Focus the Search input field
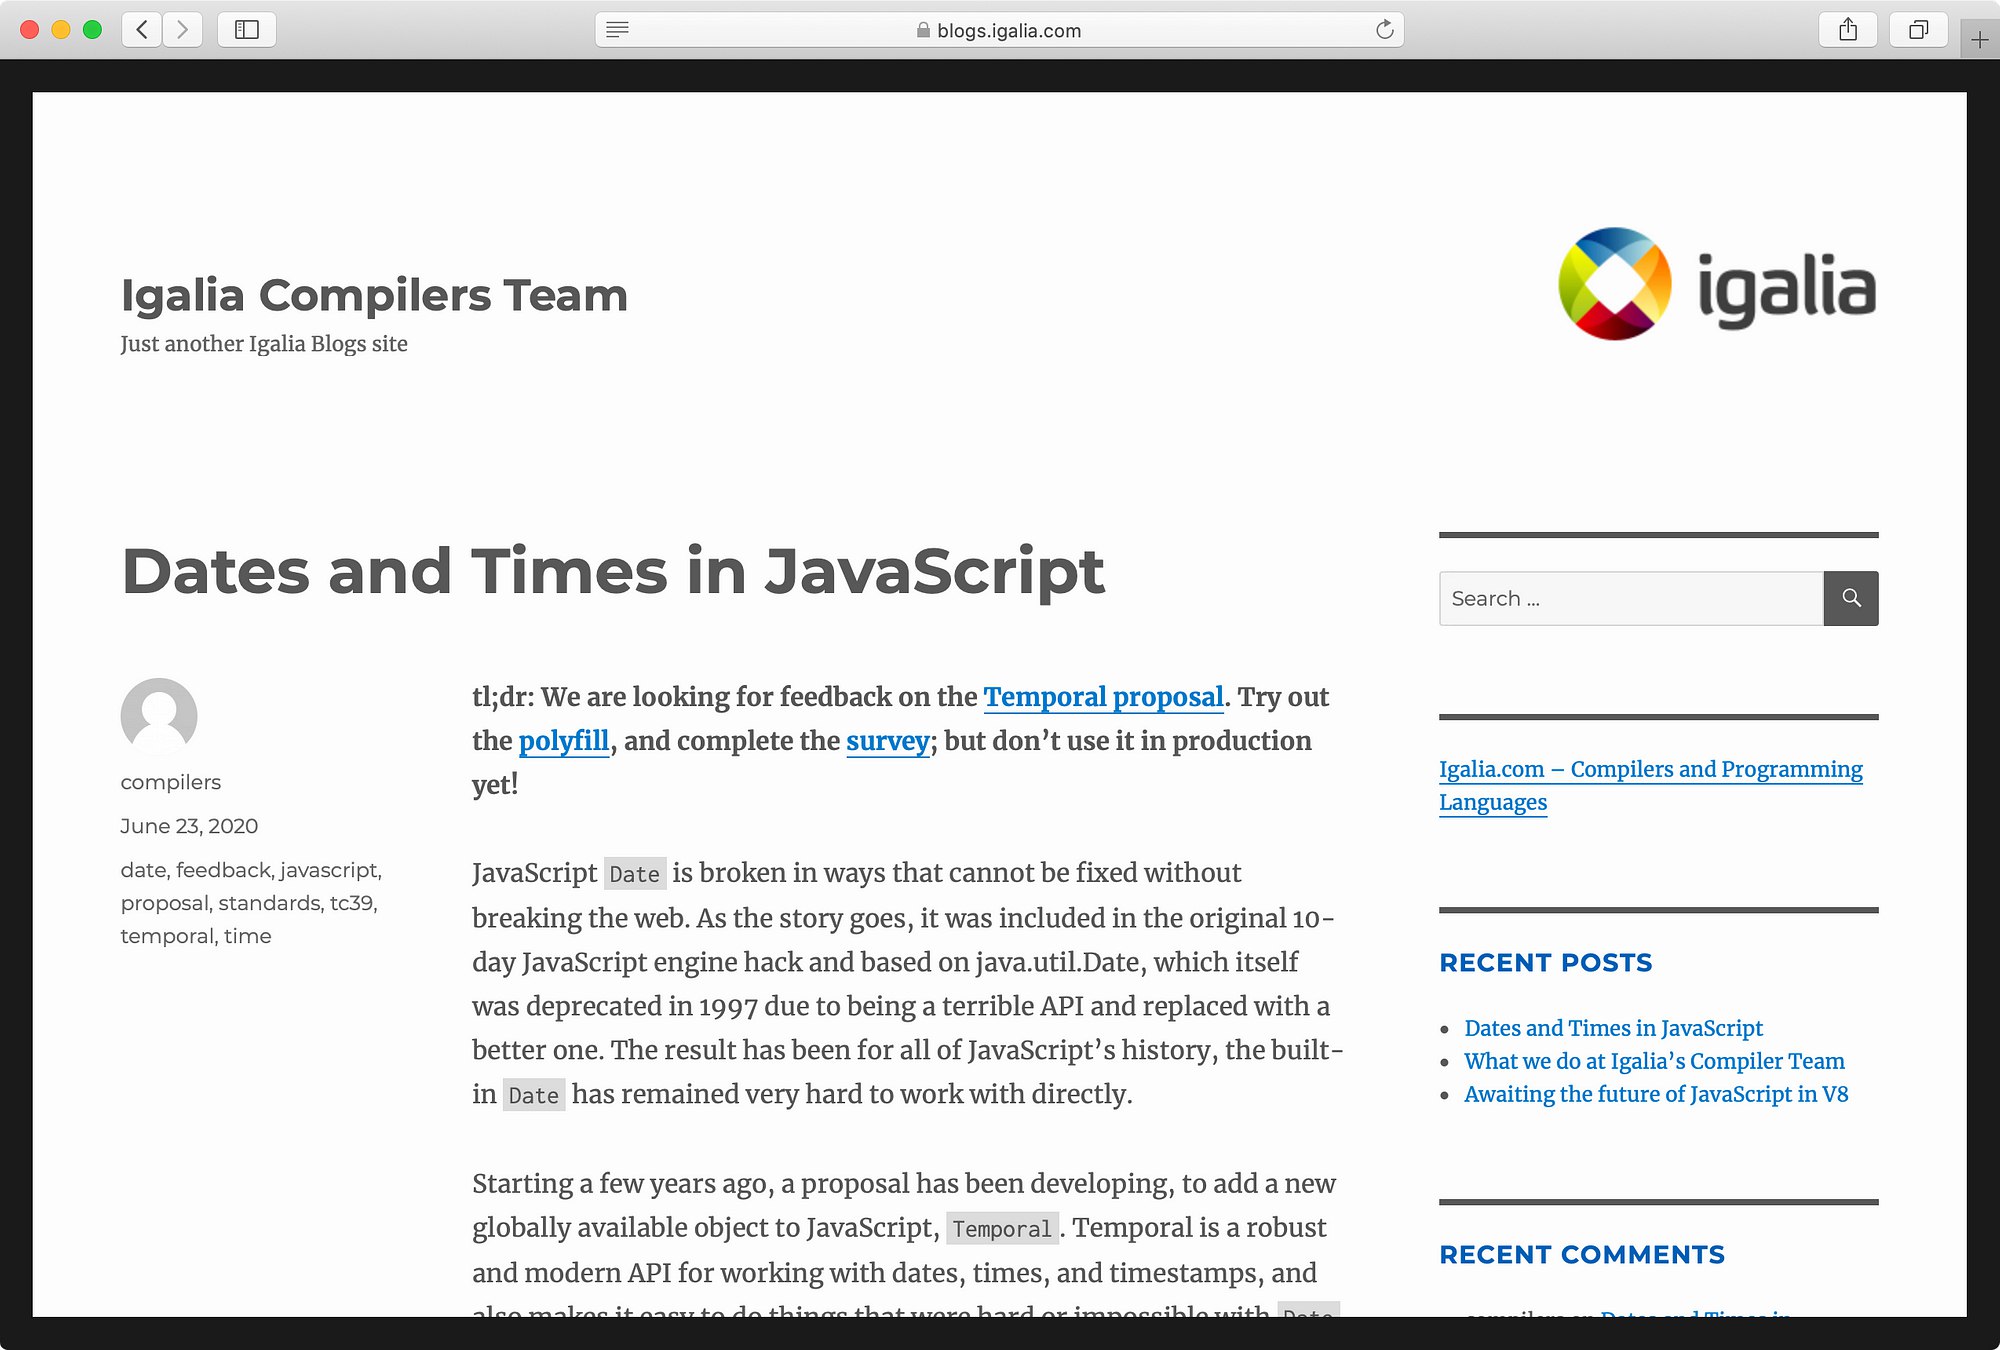The width and height of the screenshot is (2000, 1350). click(1631, 598)
